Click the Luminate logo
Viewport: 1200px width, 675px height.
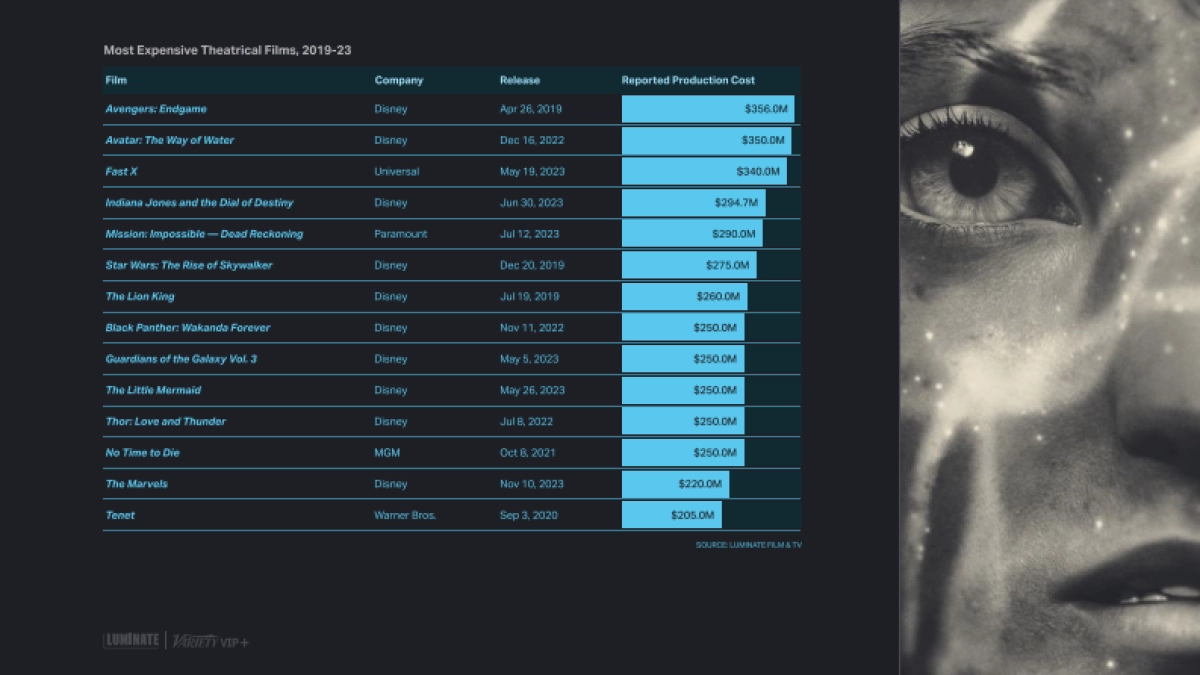point(132,640)
